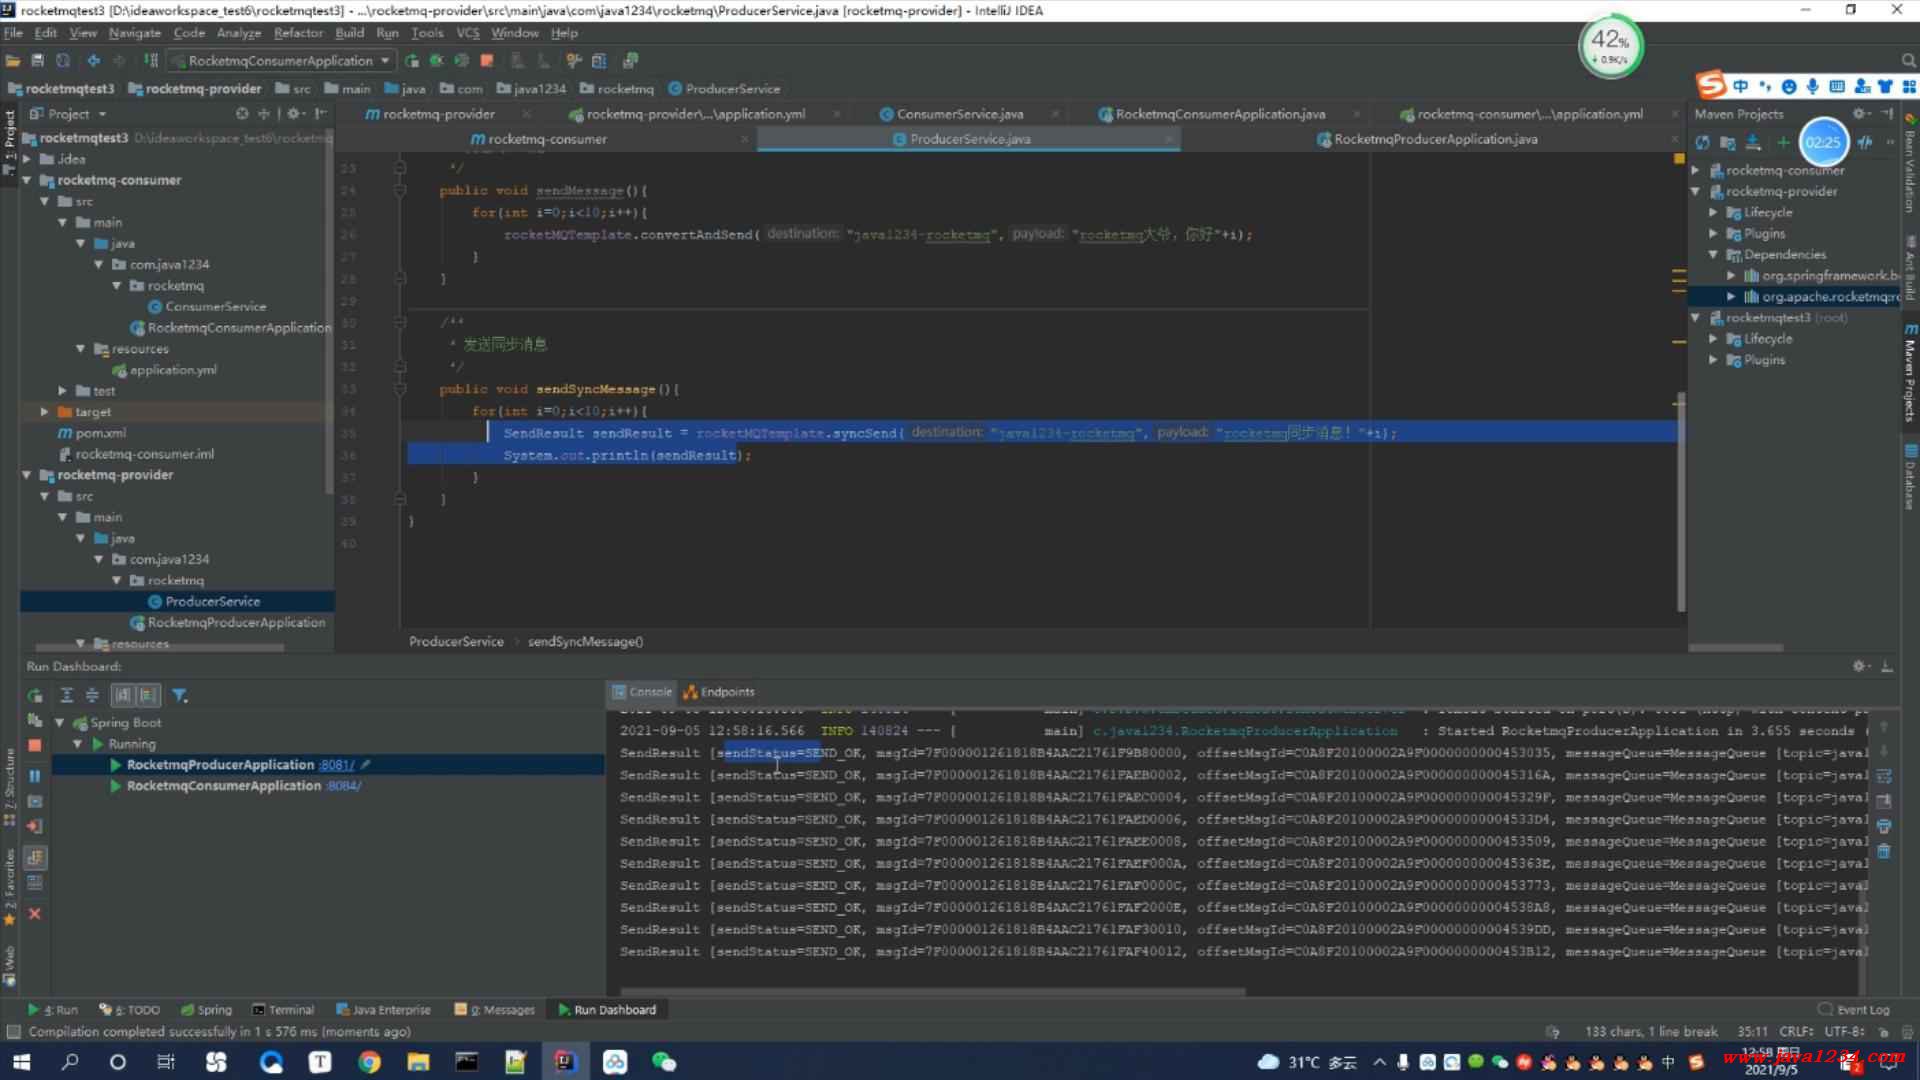
Task: Click collapse all icon in Project panel
Action: [x=264, y=114]
